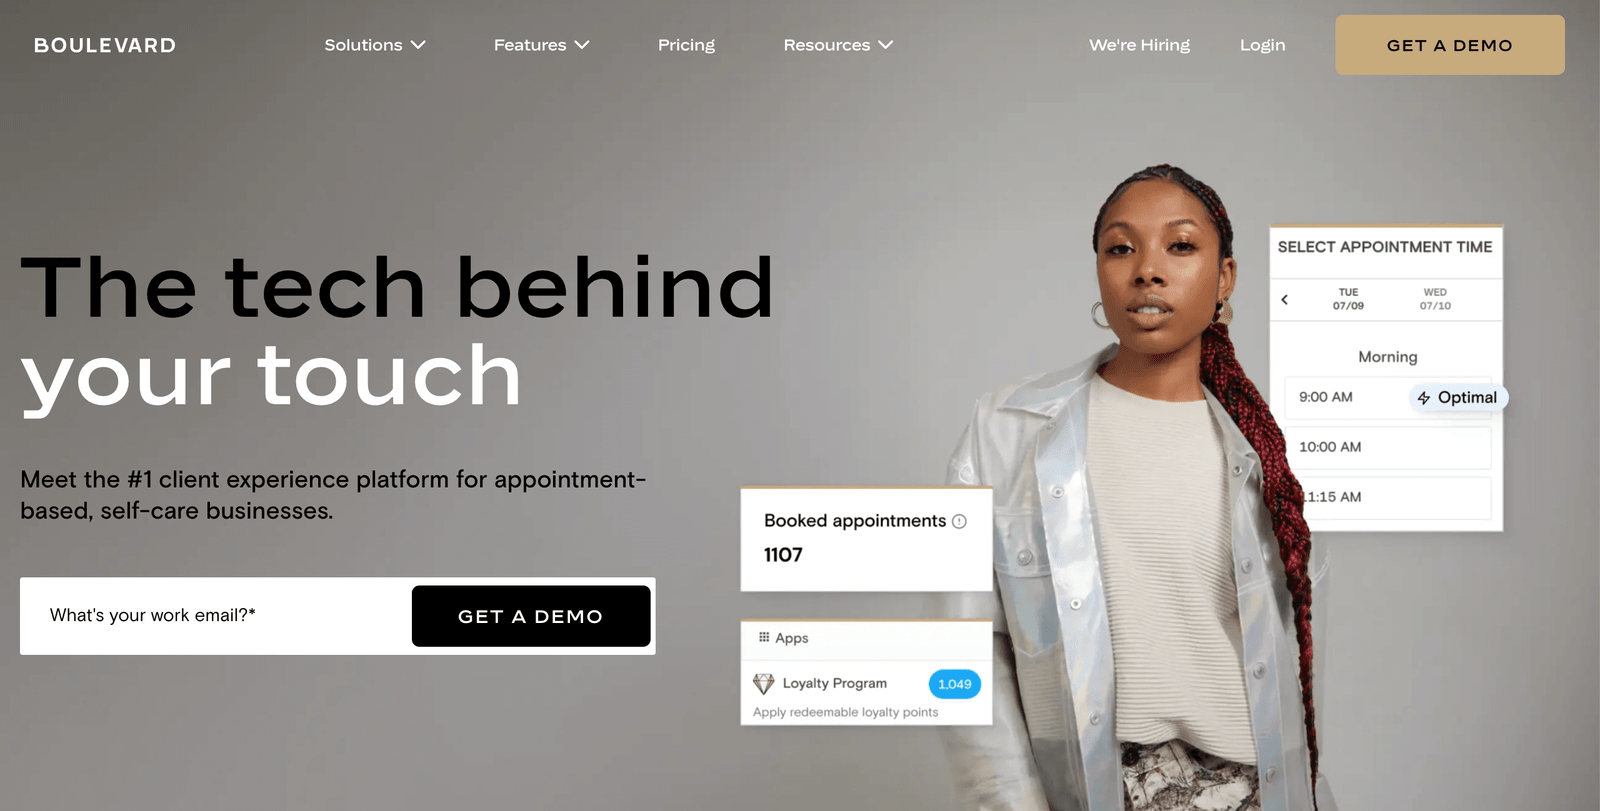
Task: Expand the Solutions dropdown menu
Action: [x=375, y=45]
